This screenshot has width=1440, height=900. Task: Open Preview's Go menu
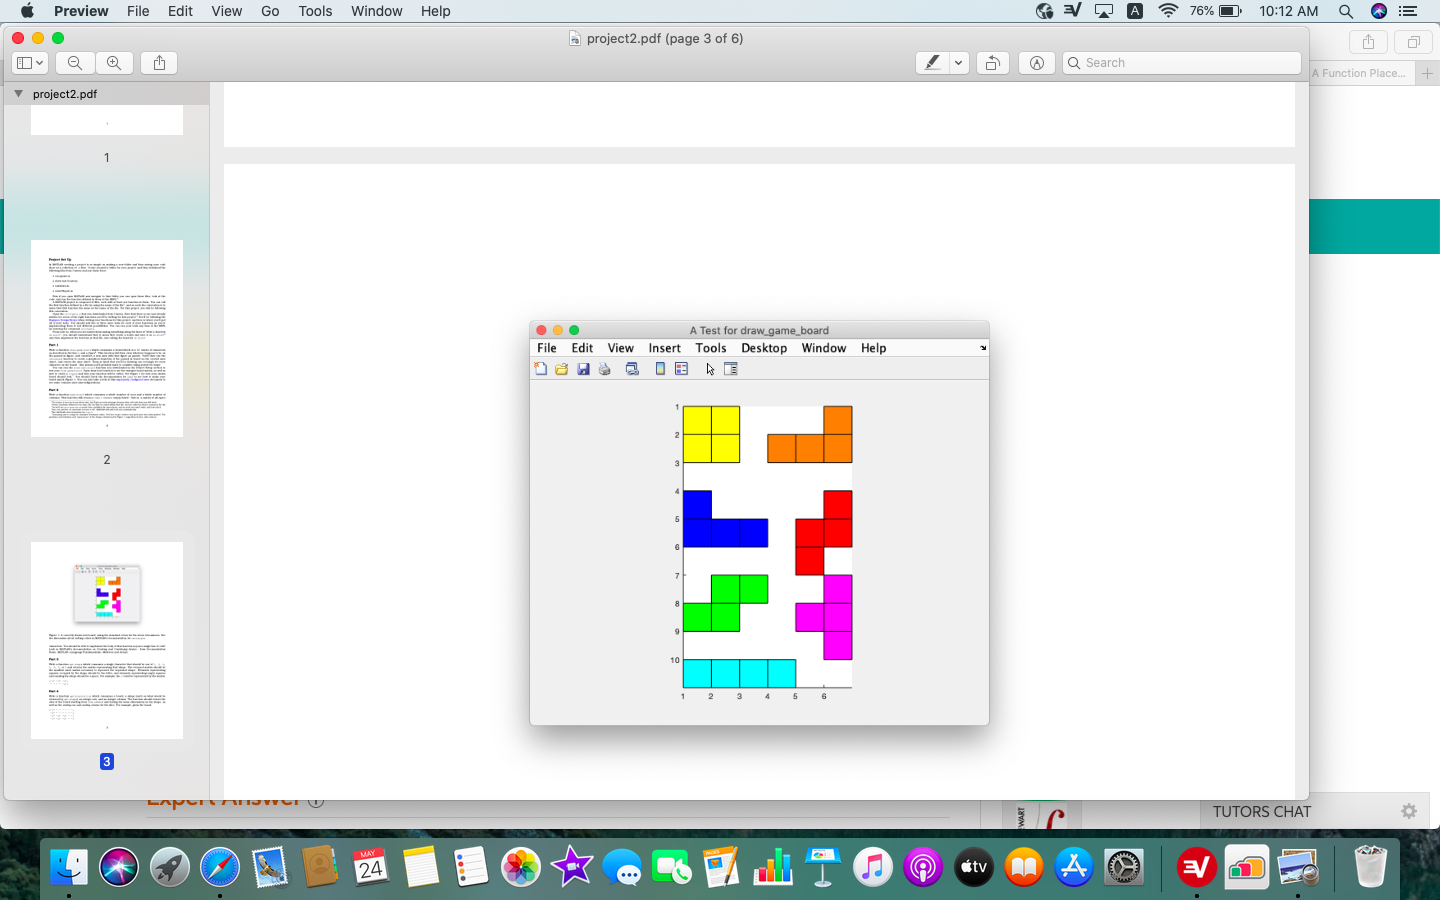(269, 11)
